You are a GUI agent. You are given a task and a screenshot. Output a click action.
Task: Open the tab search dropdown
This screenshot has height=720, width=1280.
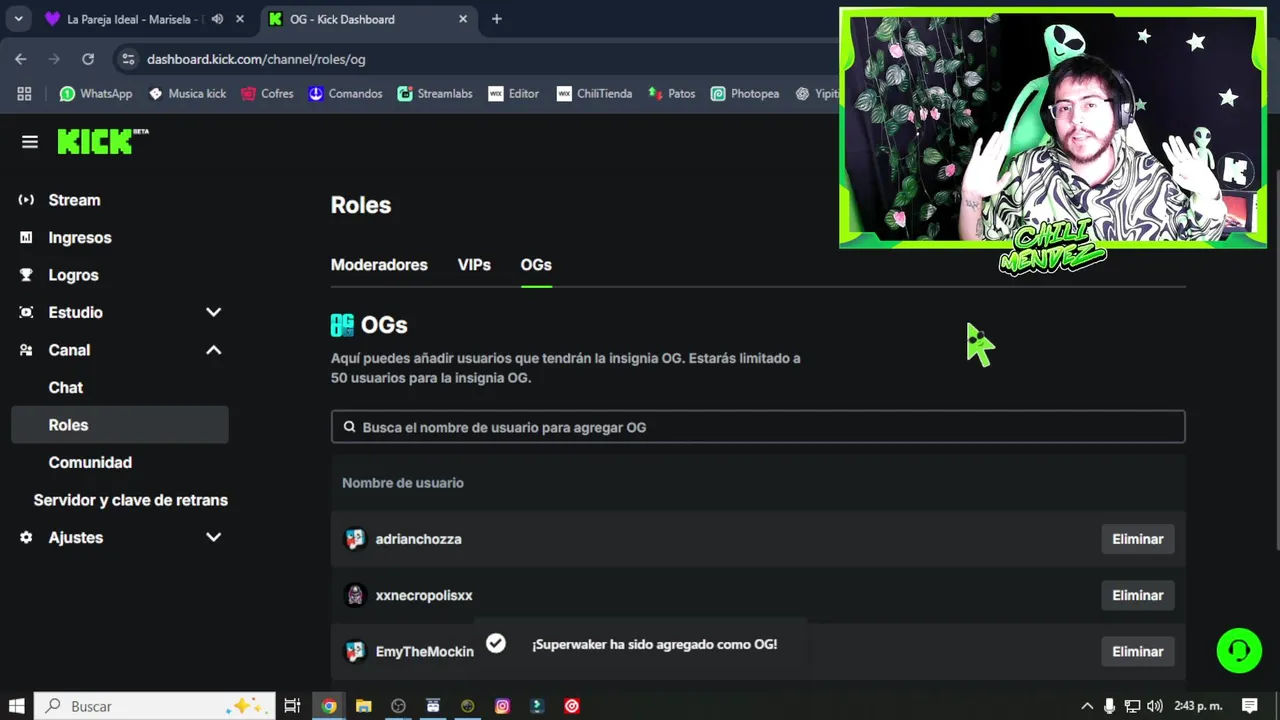(18, 19)
